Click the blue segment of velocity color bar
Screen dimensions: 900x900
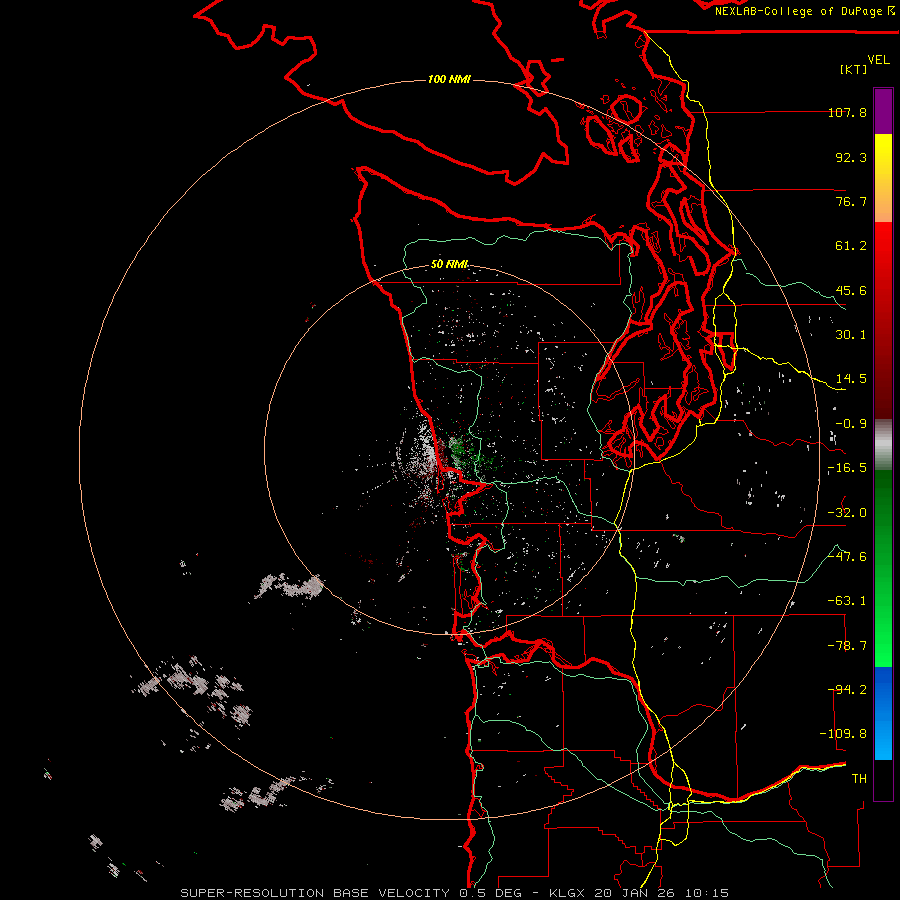tap(883, 713)
